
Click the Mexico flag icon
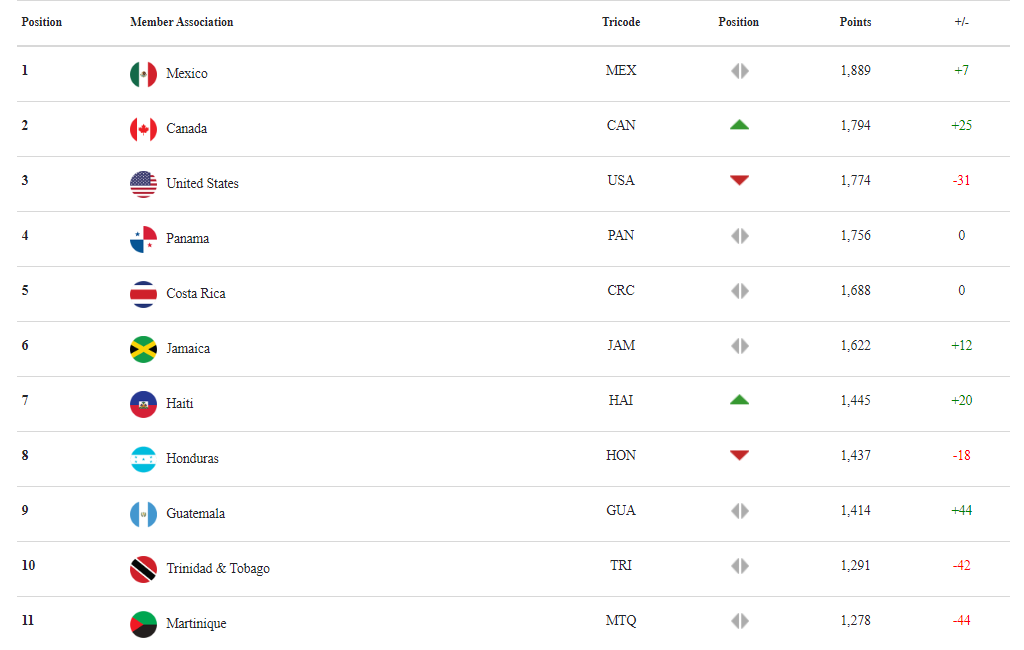[143, 74]
